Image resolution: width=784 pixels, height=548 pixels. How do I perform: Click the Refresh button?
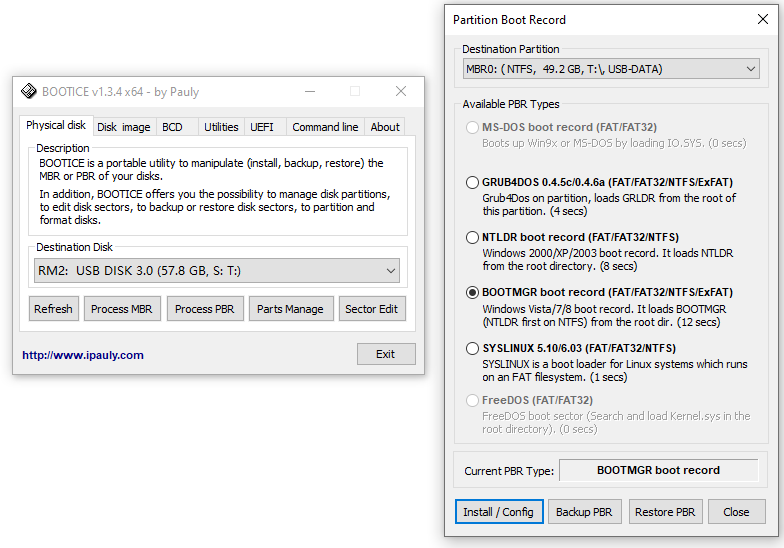(54, 309)
